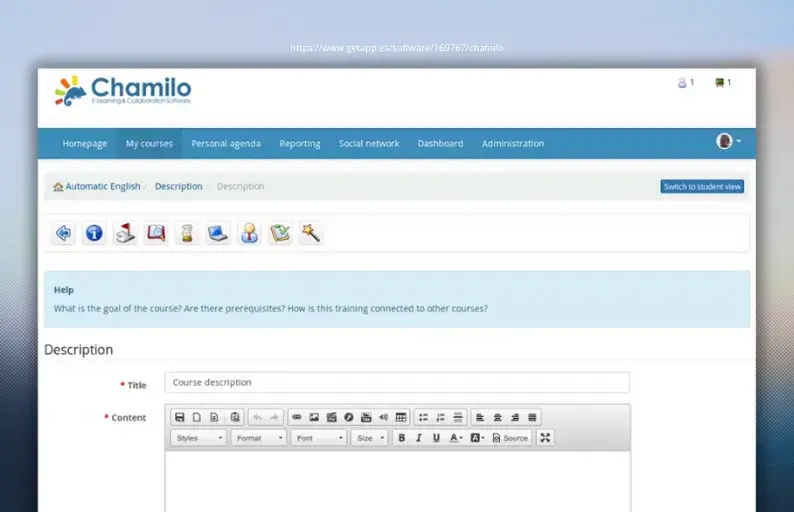Maximize the editor with fullscreen icon

545,438
